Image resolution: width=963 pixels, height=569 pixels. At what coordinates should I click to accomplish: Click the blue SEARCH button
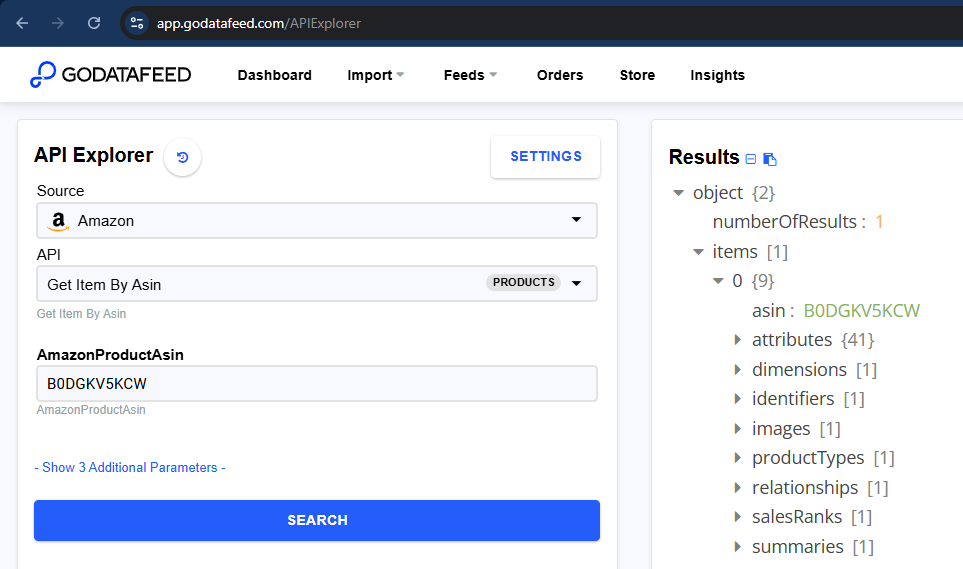point(317,520)
